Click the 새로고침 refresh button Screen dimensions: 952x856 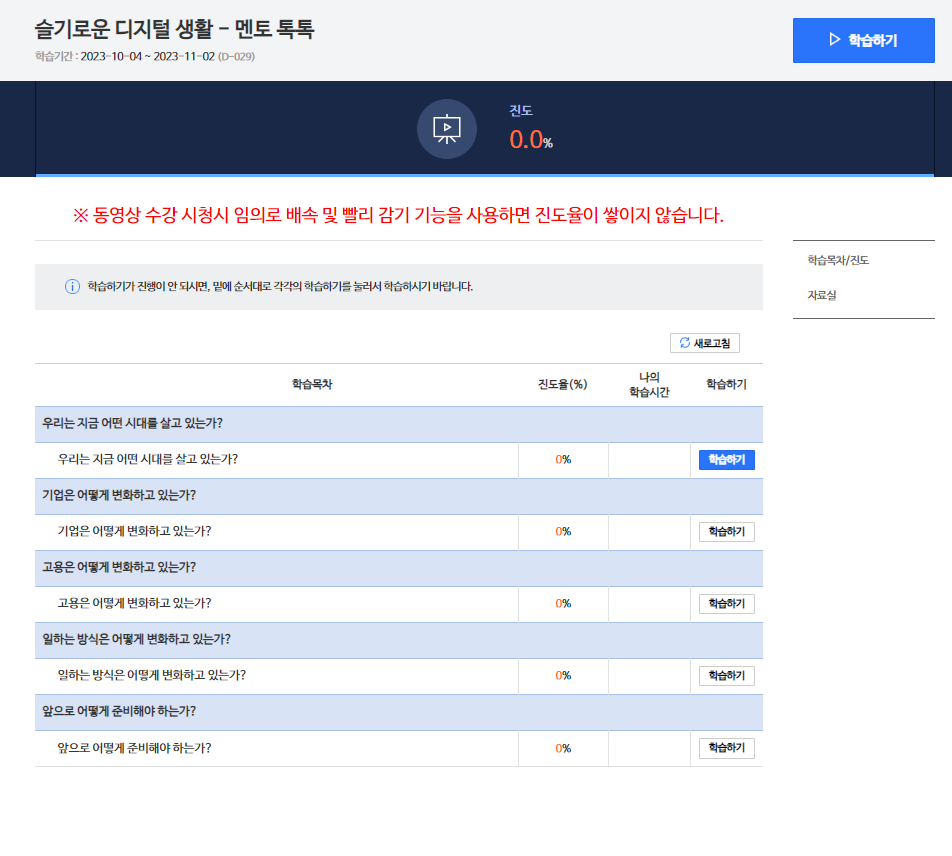point(704,343)
